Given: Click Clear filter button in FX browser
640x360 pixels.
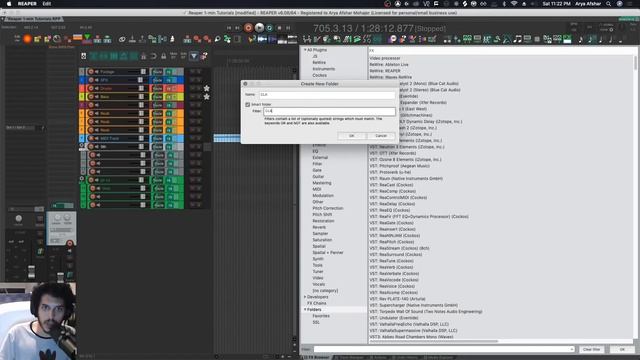Looking at the screenshot, I should point(591,349).
